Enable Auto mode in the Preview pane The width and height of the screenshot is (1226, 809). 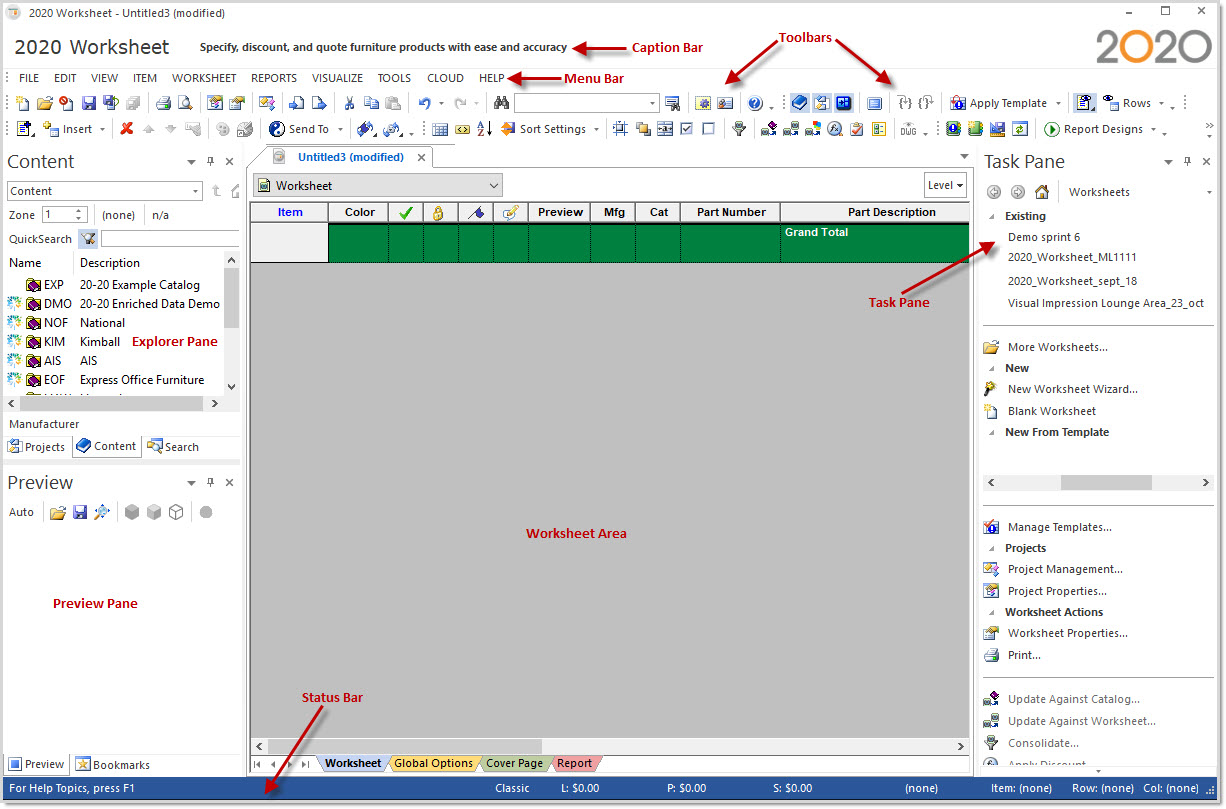(x=21, y=512)
